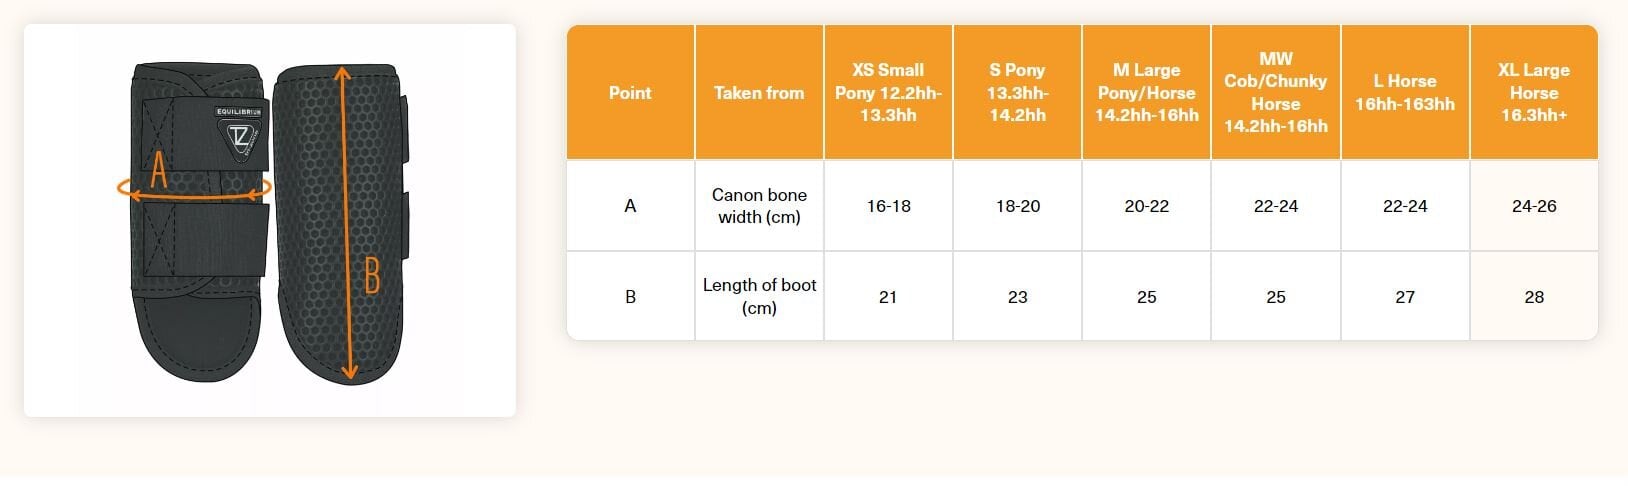This screenshot has width=1628, height=486.
Task: Click the XL Large Horse header
Action: pyautogui.click(x=1533, y=93)
